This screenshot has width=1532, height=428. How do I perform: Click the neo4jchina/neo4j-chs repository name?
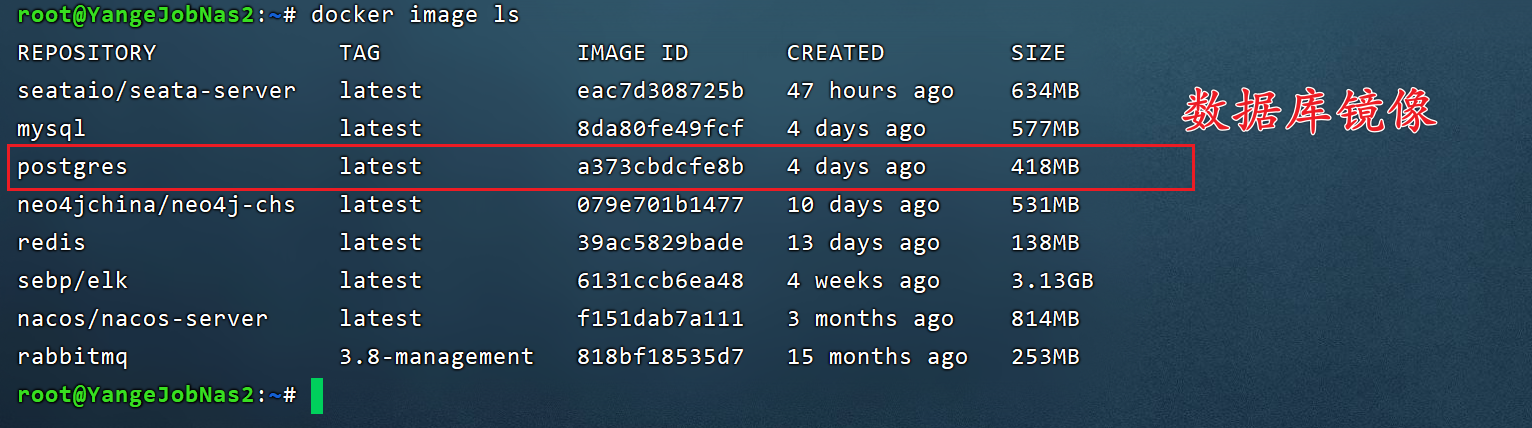156,205
